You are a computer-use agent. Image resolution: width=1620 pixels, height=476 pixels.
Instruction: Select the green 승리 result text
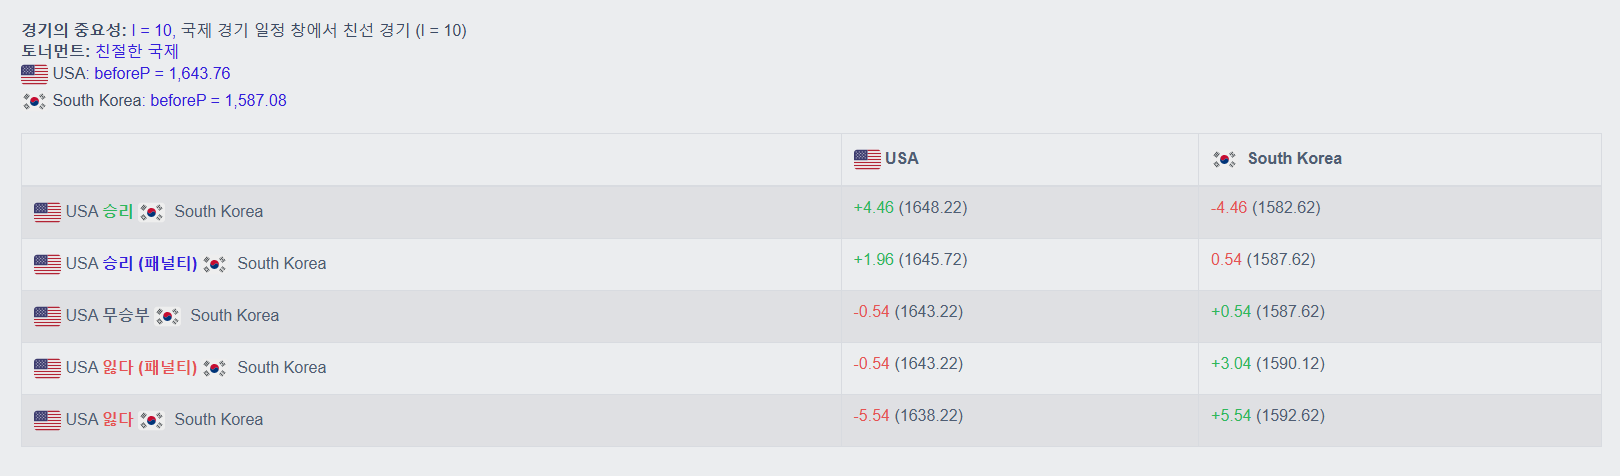118,211
